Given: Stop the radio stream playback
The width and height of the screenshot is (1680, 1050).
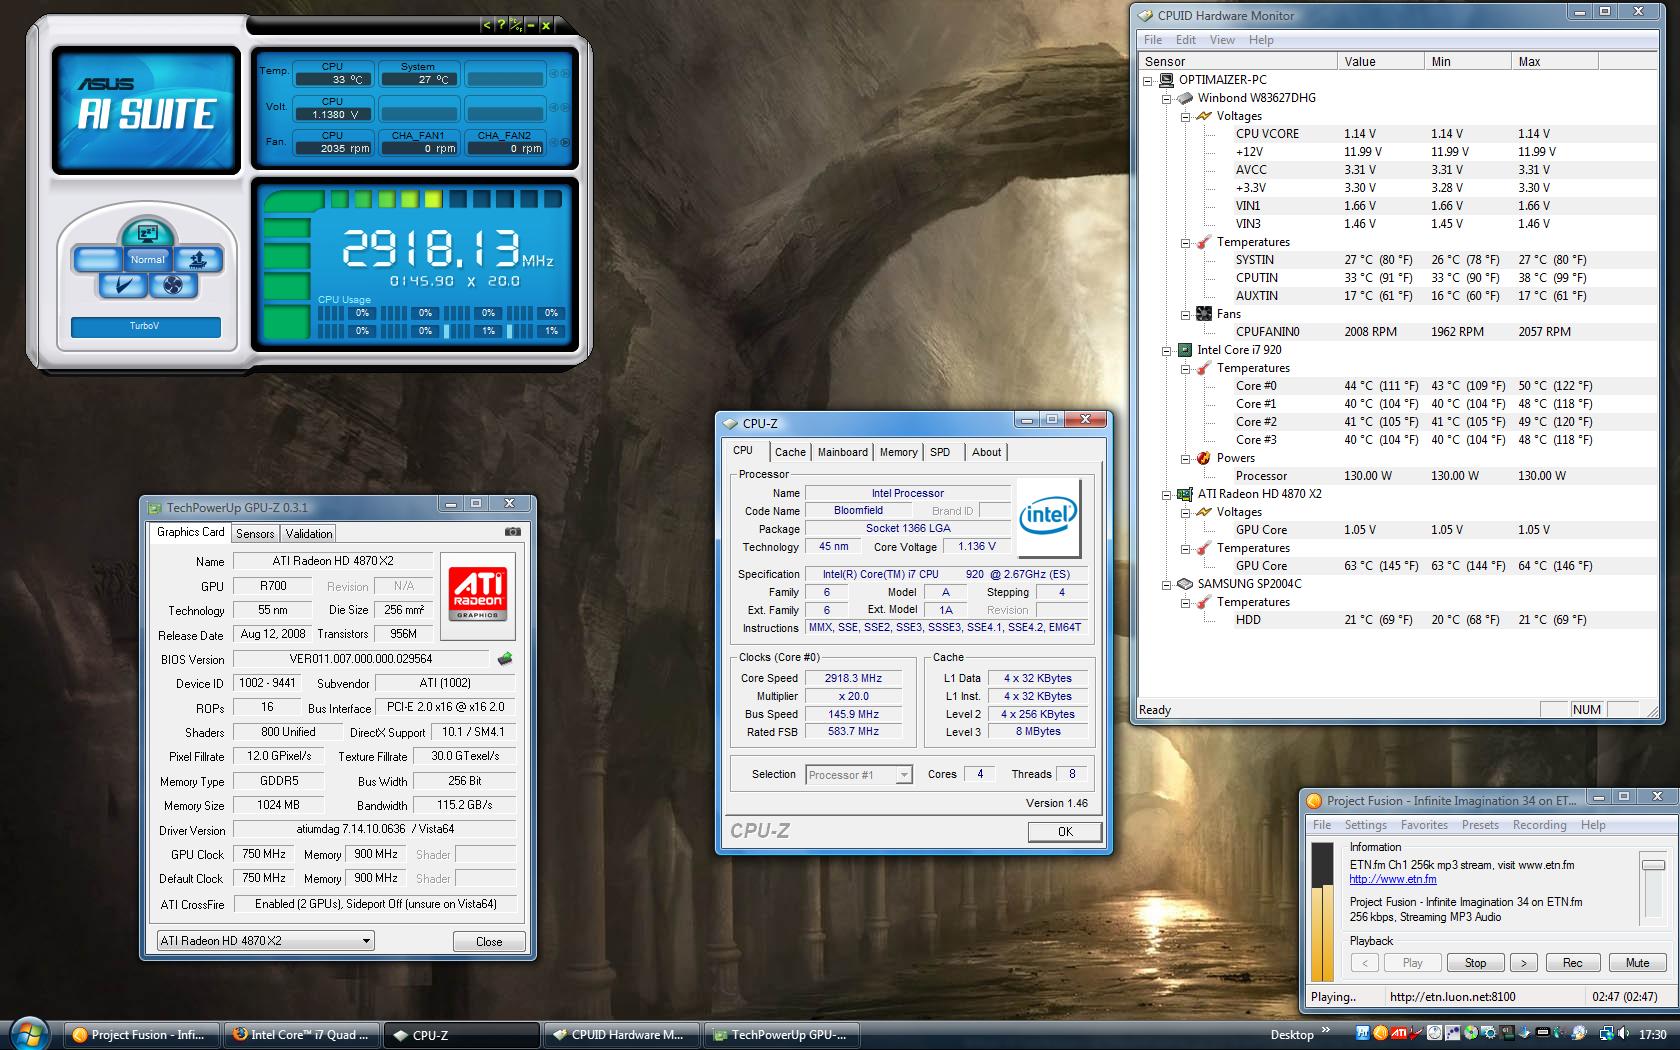Looking at the screenshot, I should (1475, 963).
